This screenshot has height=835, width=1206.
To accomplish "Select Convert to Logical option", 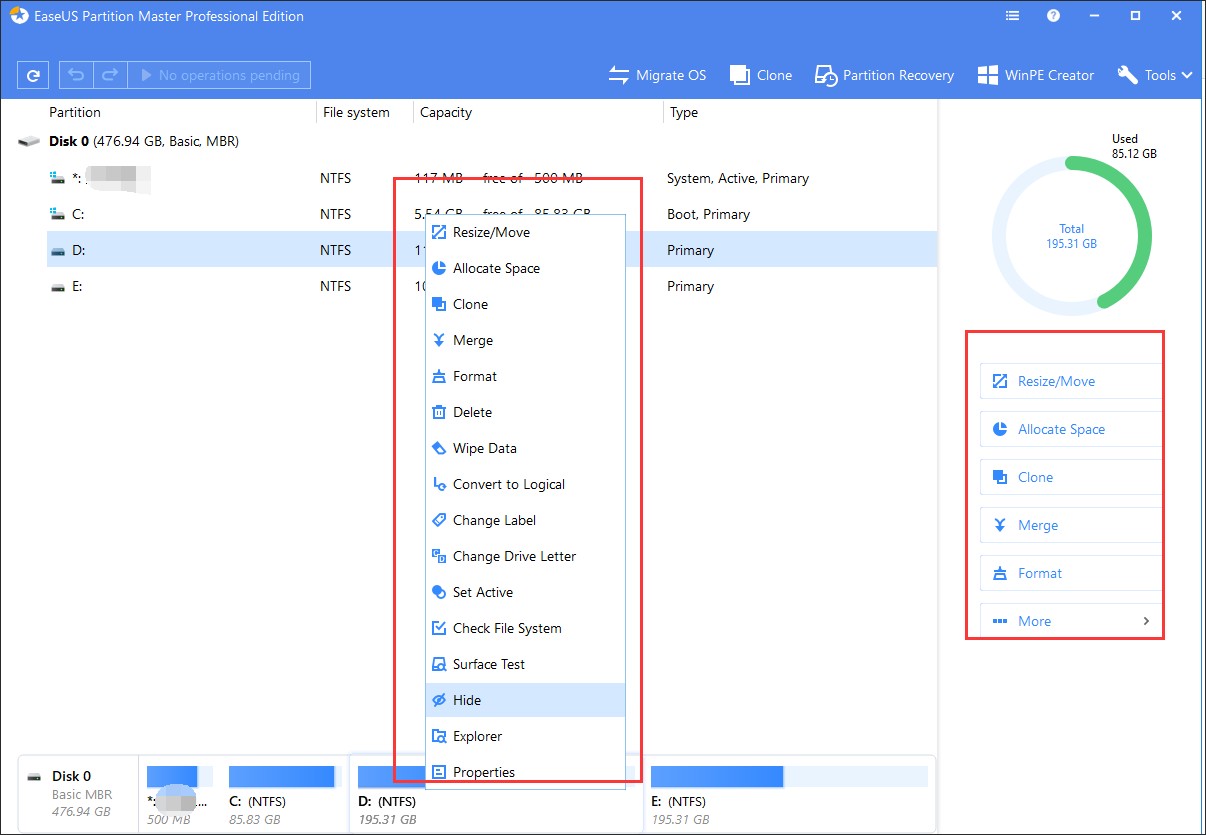I will (x=525, y=484).
